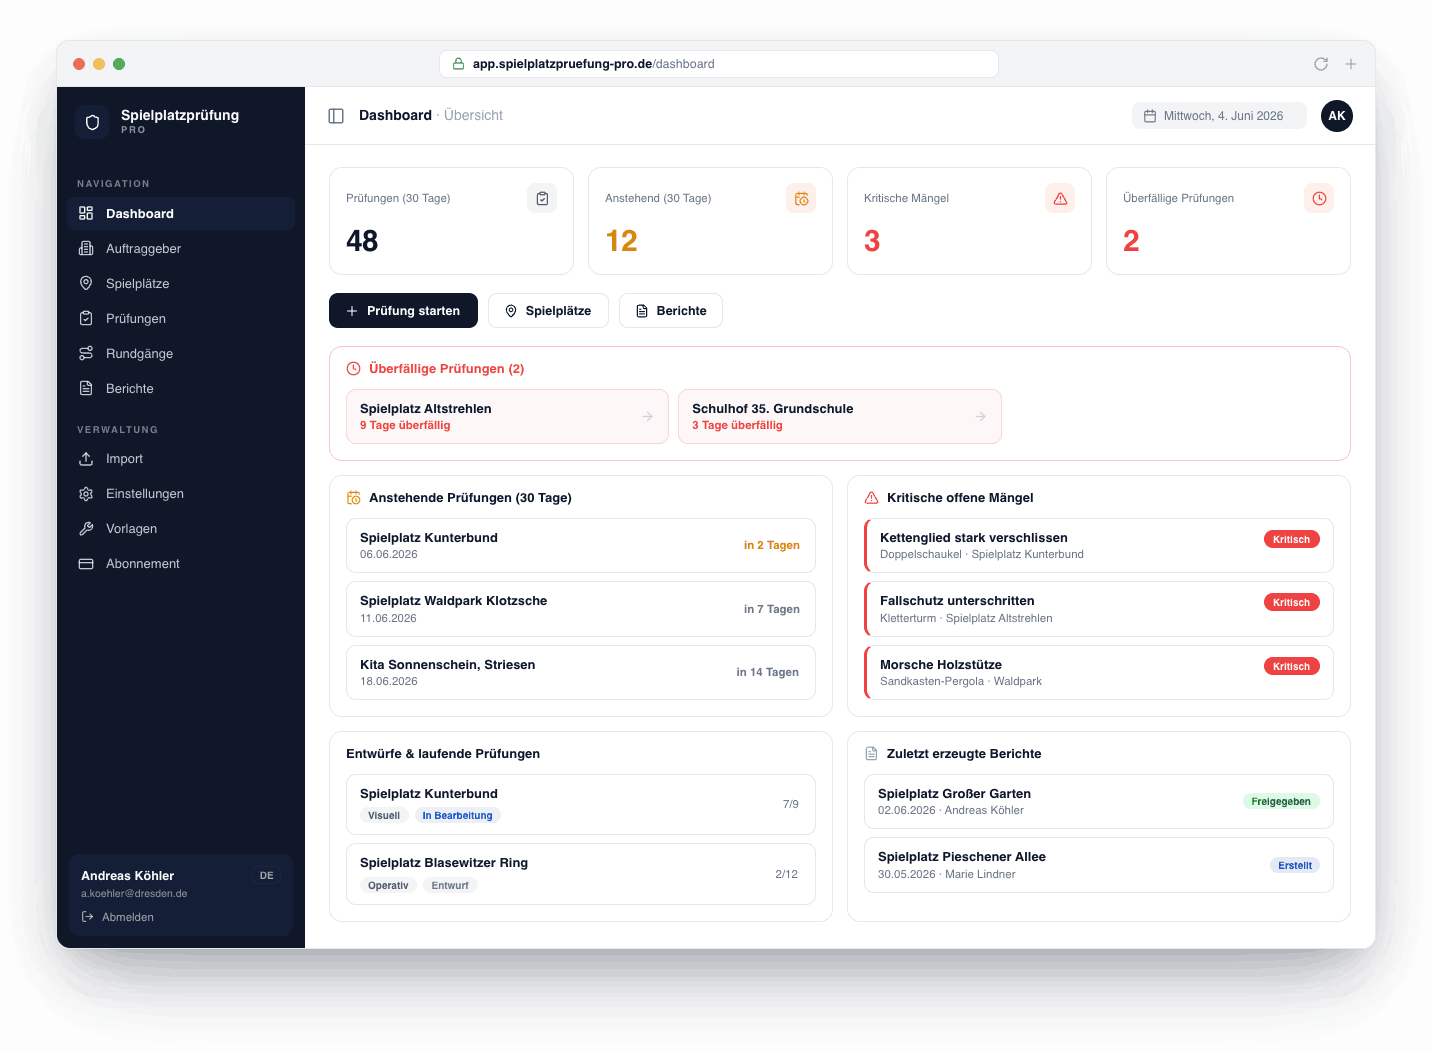The image size is (1432, 1050).
Task: Click arrow on Spielplatz Altstrehlen overdue card
Action: click(x=648, y=416)
